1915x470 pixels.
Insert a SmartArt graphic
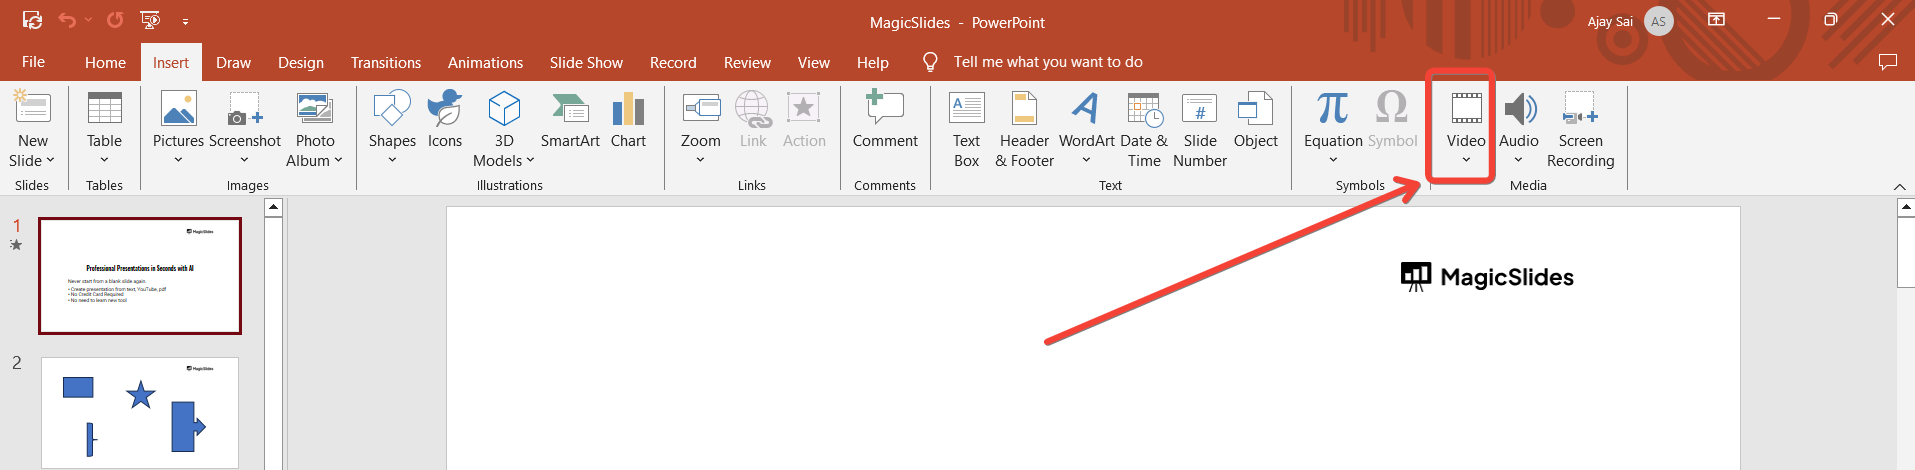click(x=570, y=120)
